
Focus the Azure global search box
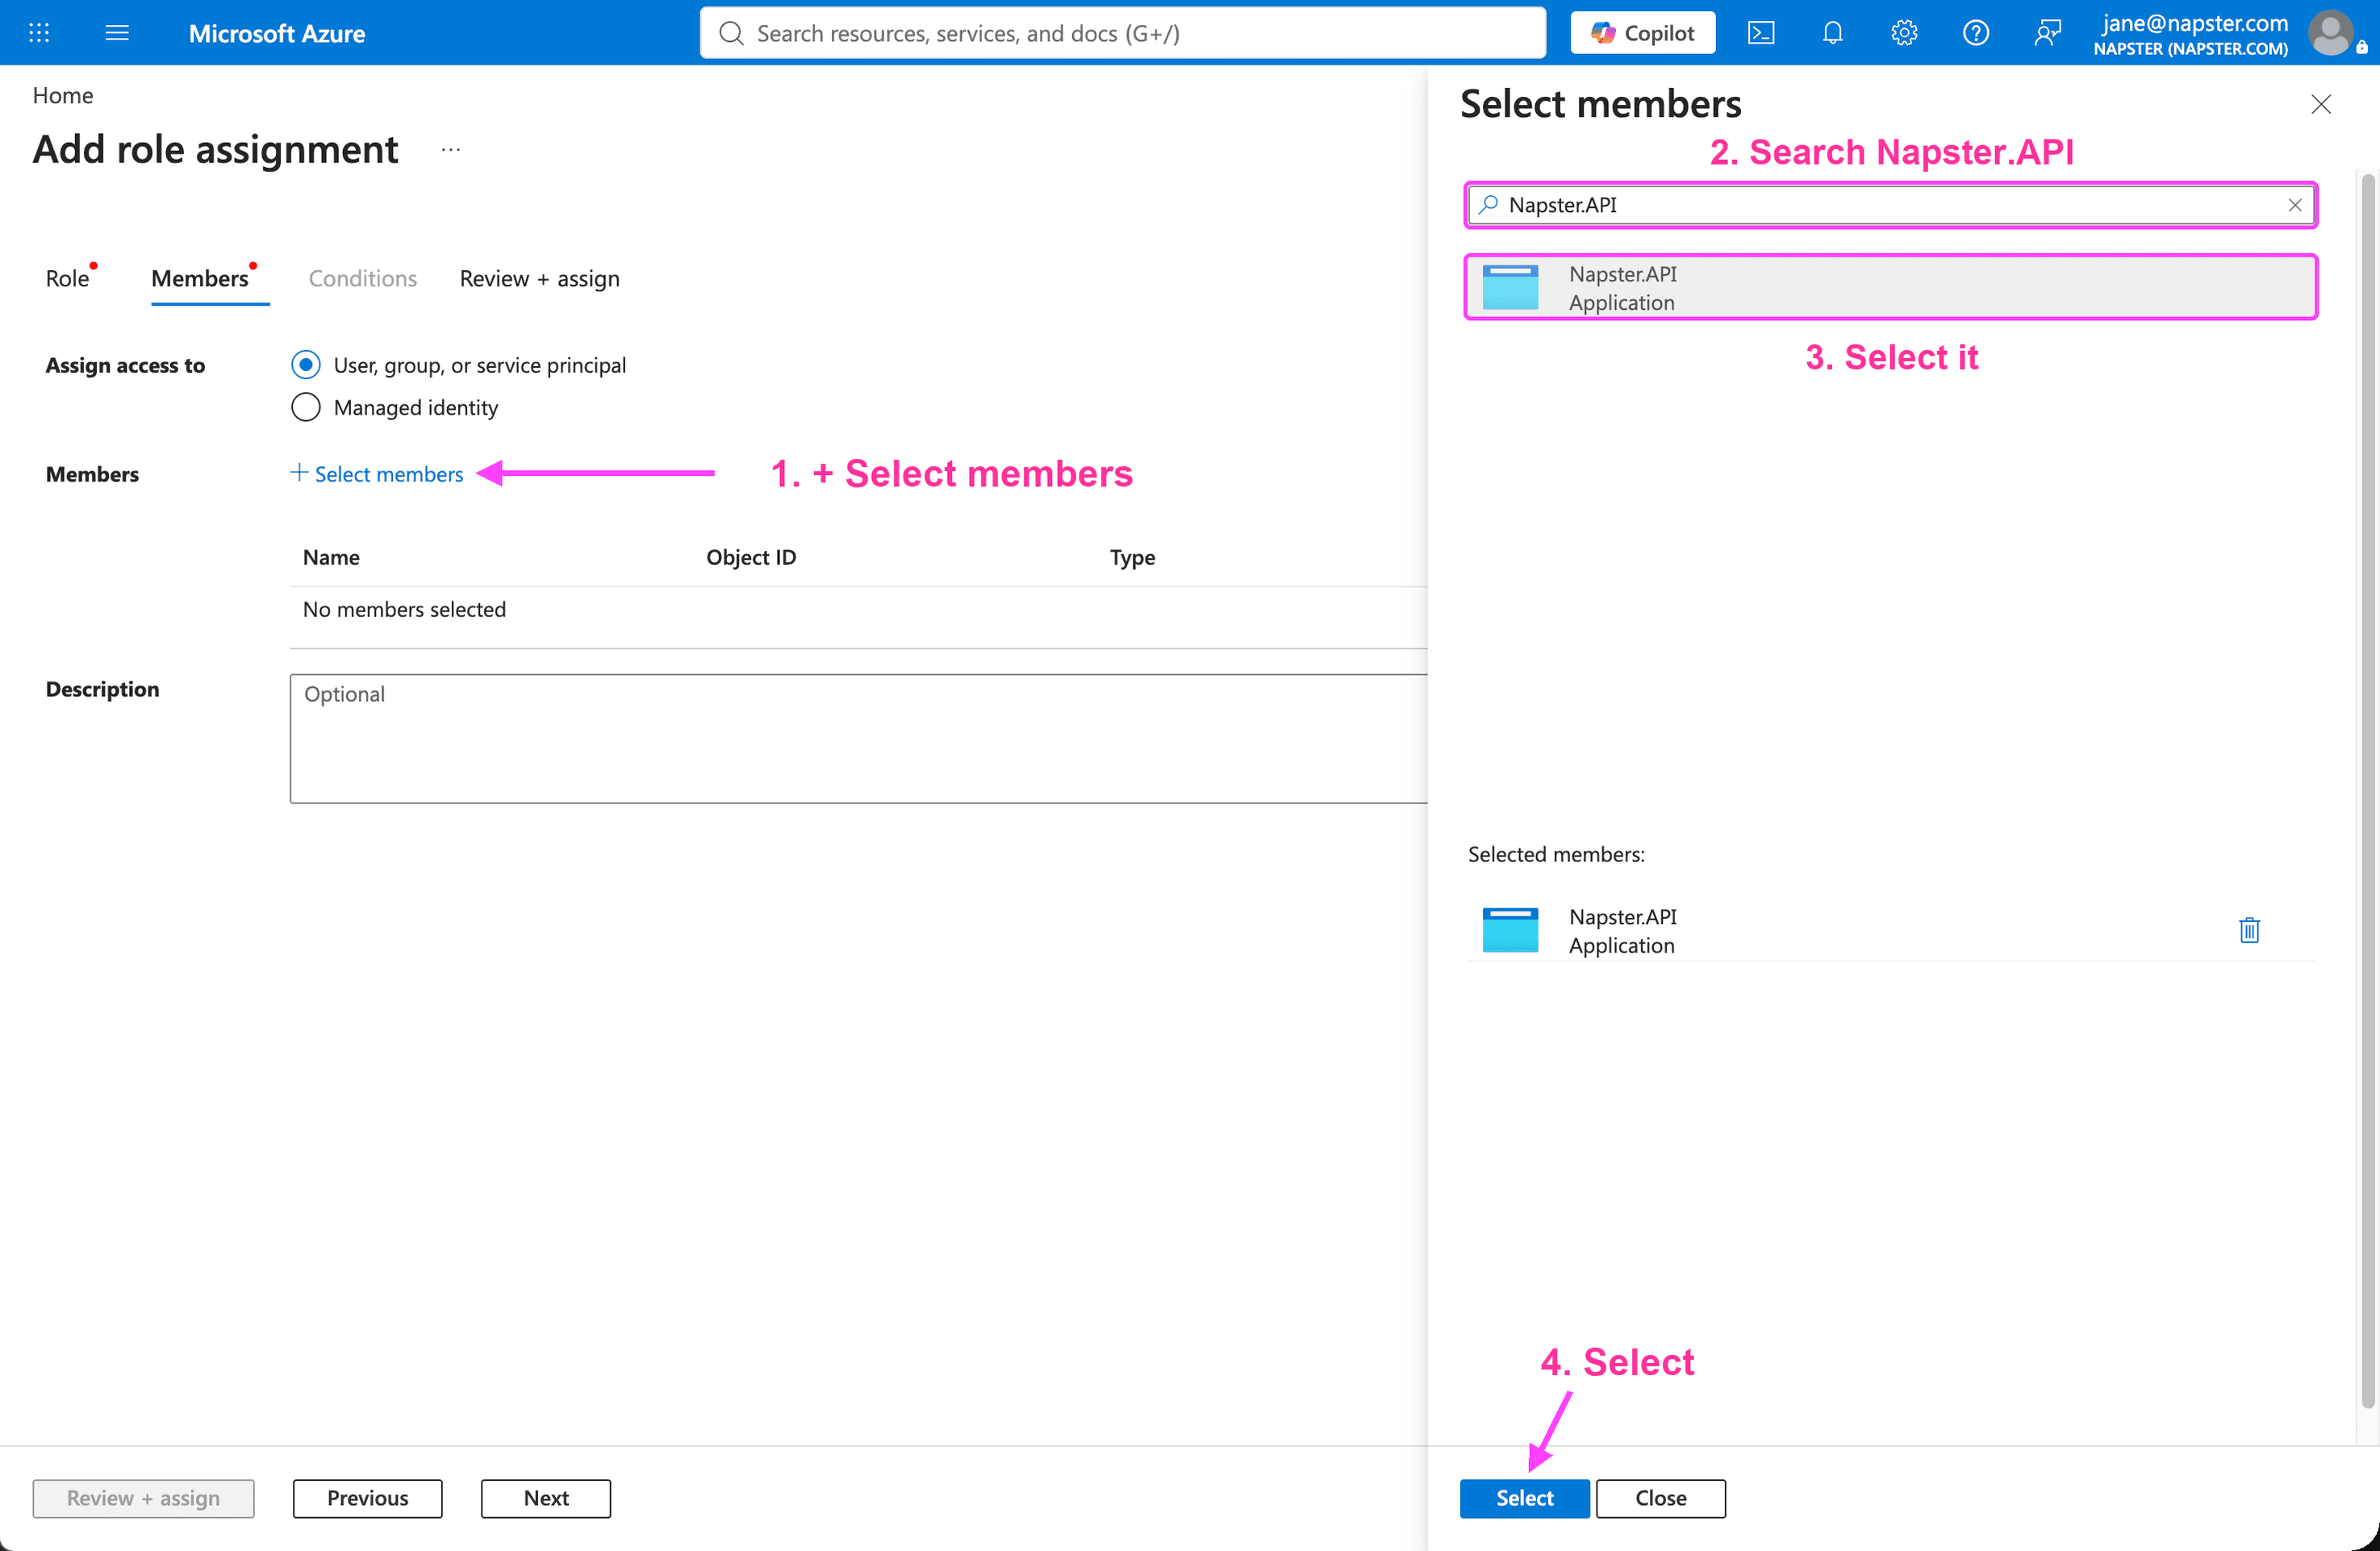(1122, 33)
